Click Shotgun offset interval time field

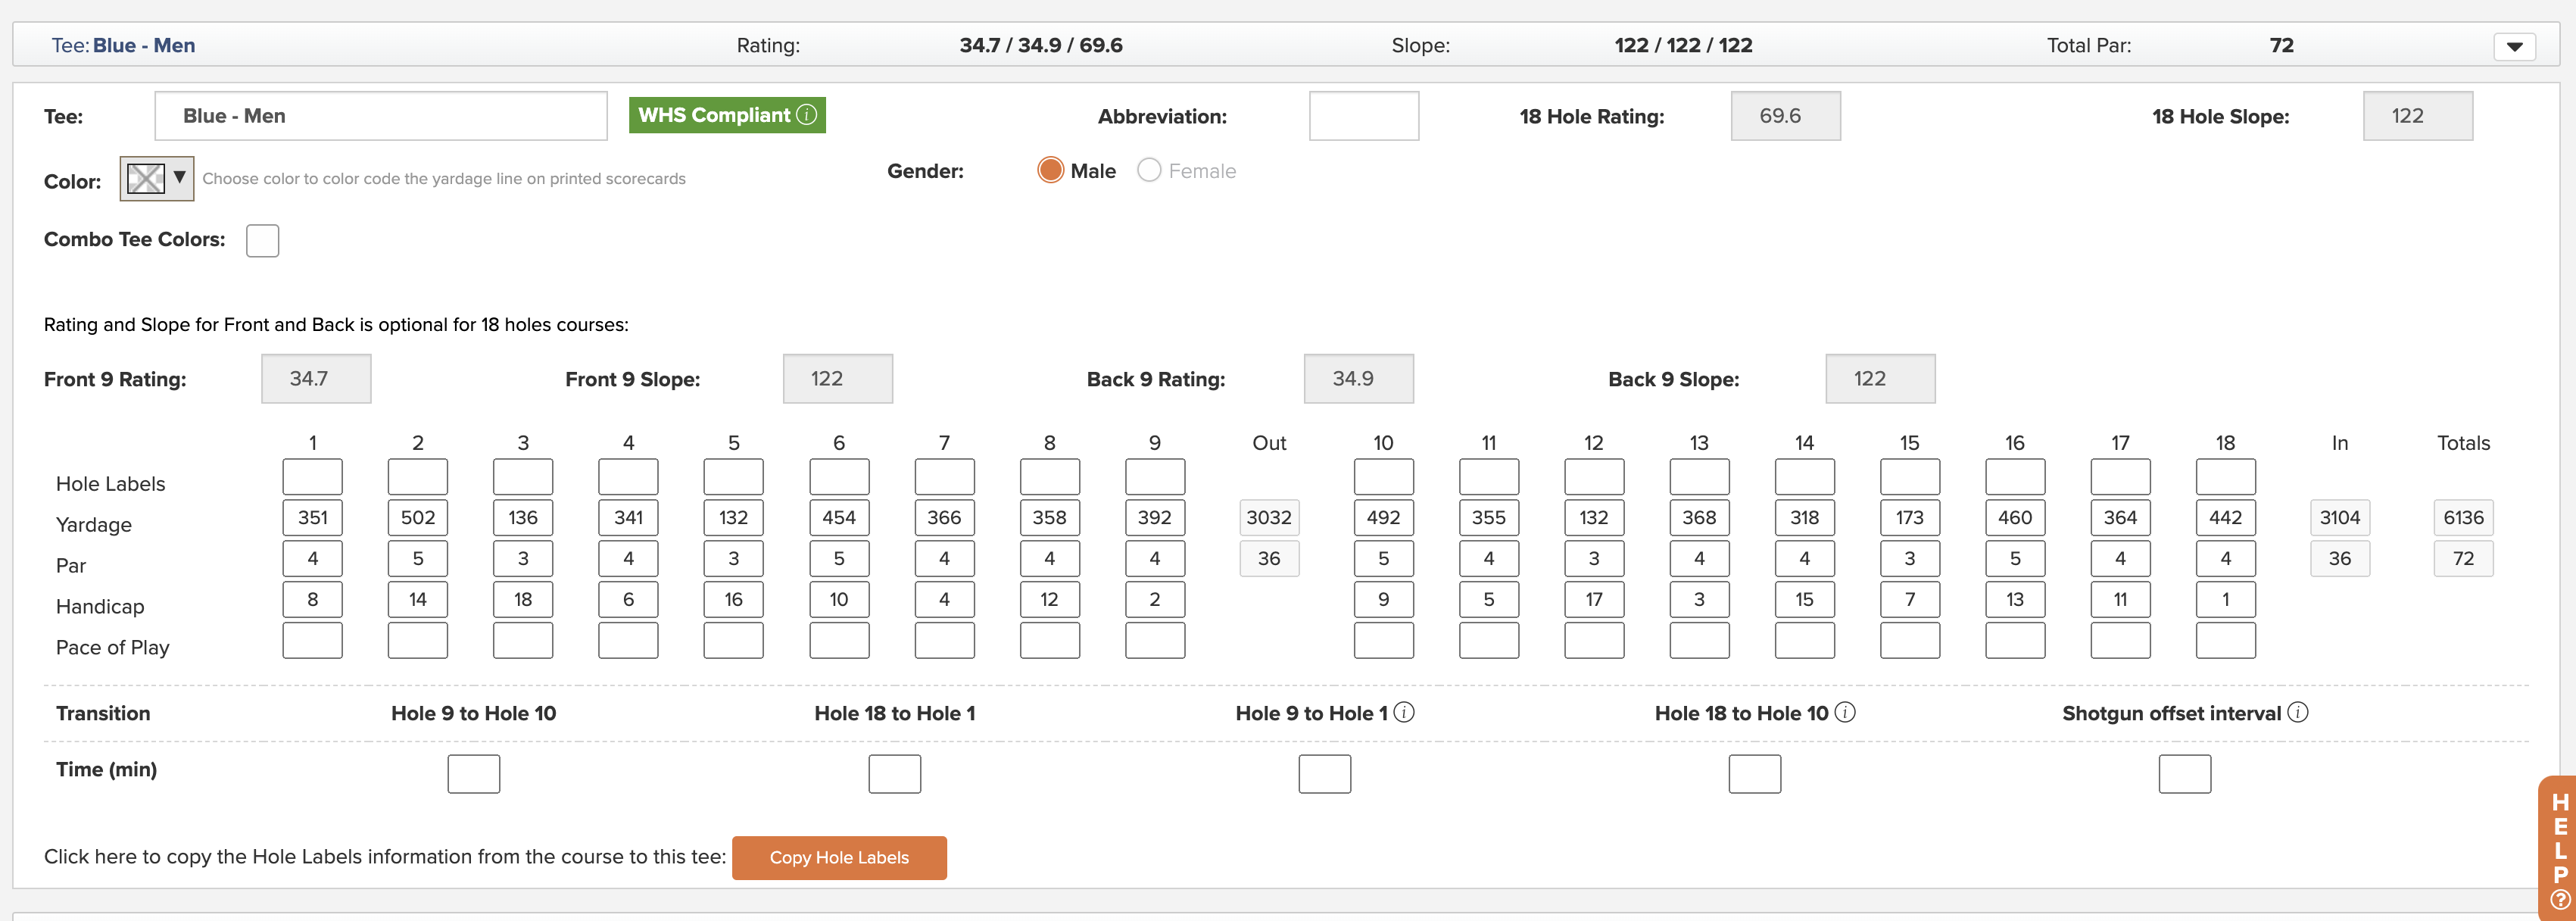click(2185, 774)
